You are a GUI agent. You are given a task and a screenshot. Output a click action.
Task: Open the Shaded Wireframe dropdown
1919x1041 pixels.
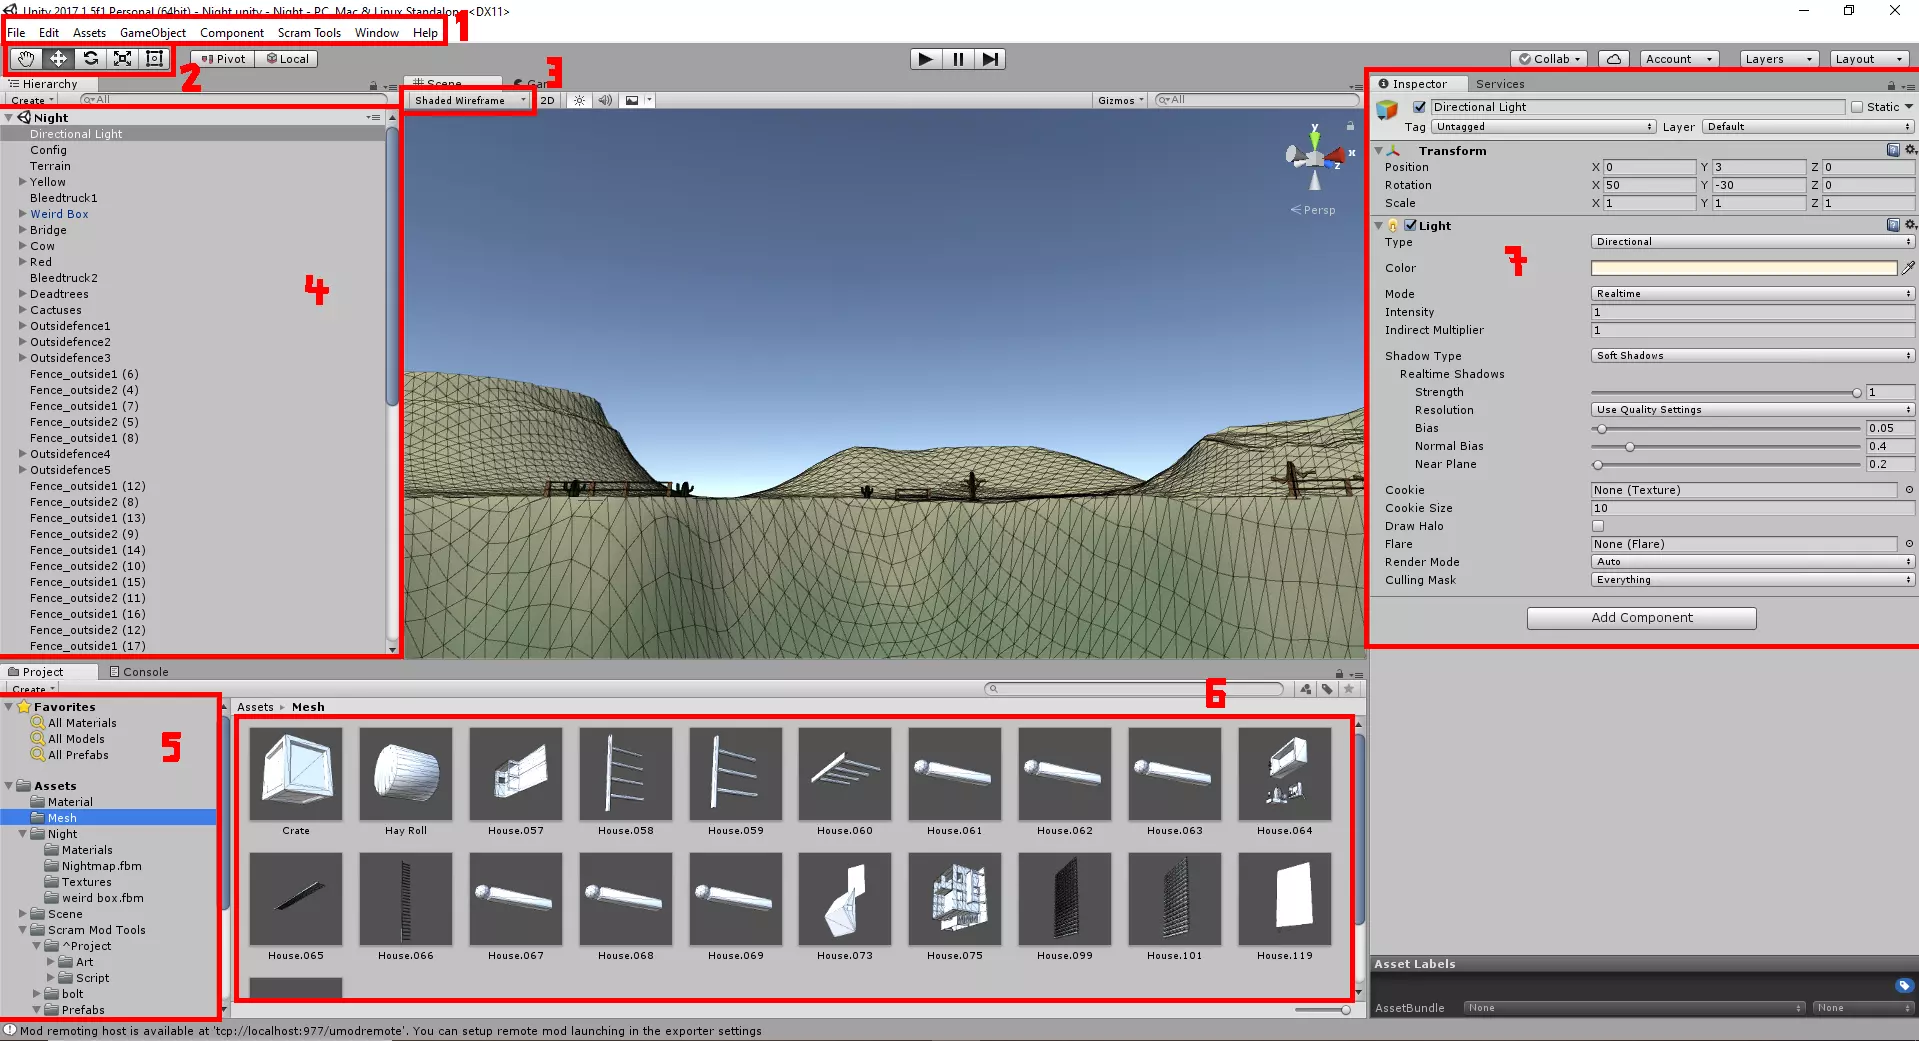click(469, 100)
